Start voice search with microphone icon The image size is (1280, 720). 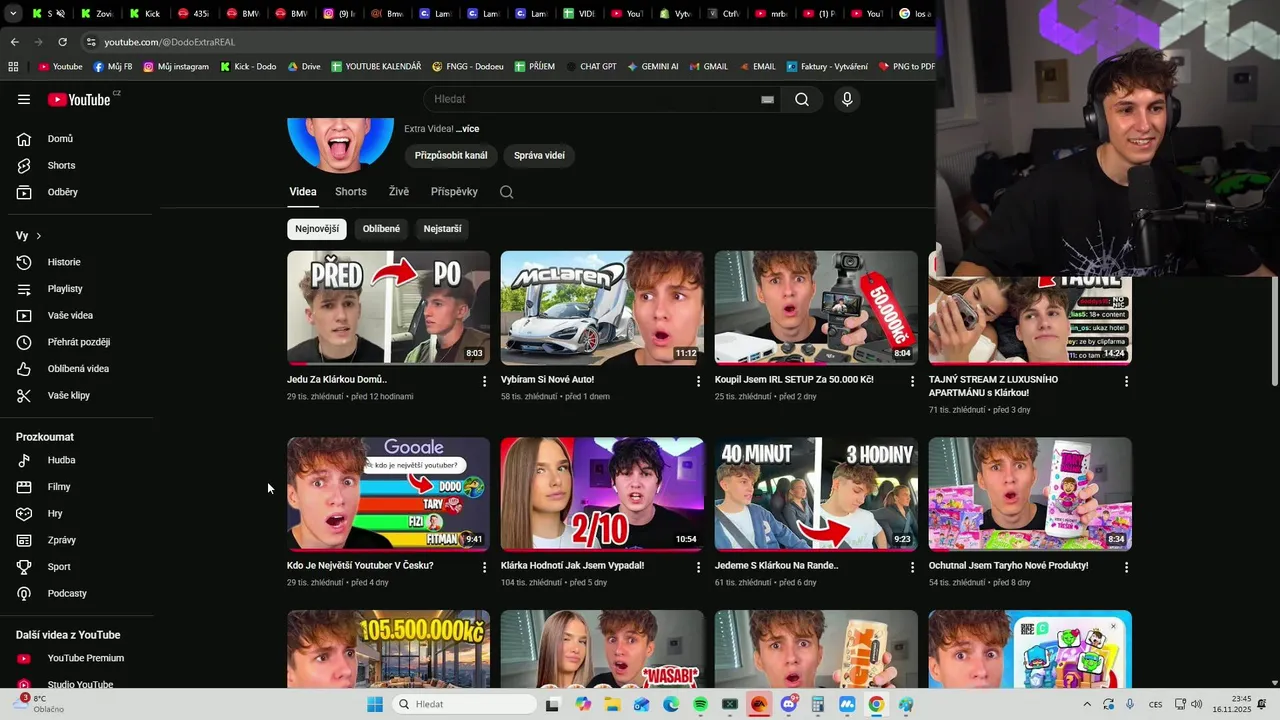(847, 99)
